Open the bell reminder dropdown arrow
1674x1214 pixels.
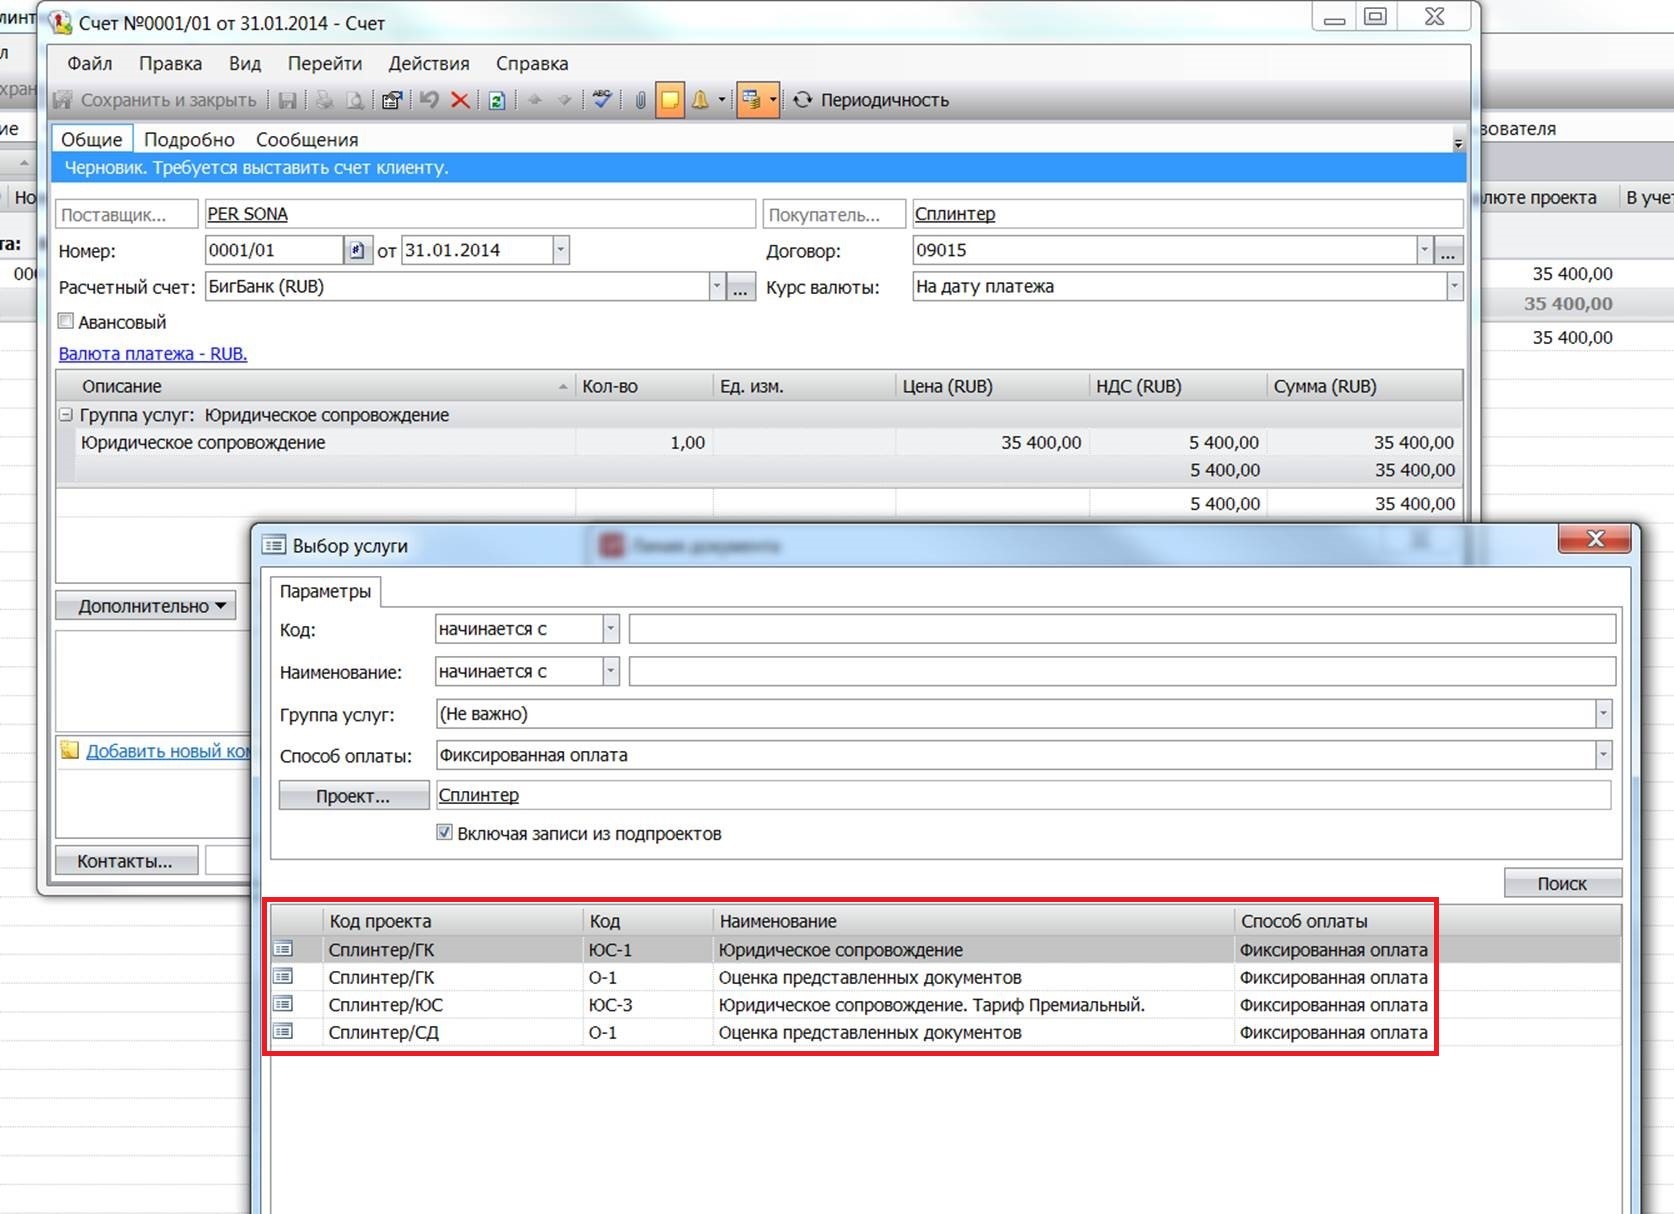pyautogui.click(x=722, y=100)
